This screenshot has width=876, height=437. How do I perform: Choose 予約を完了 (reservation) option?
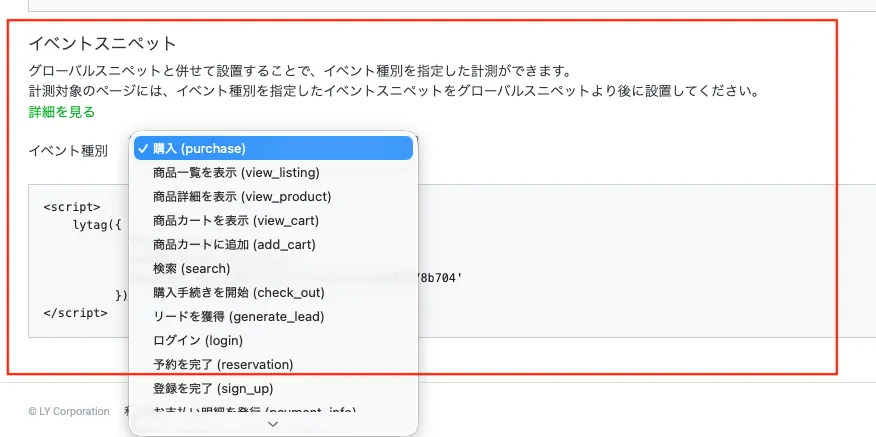[222, 364]
